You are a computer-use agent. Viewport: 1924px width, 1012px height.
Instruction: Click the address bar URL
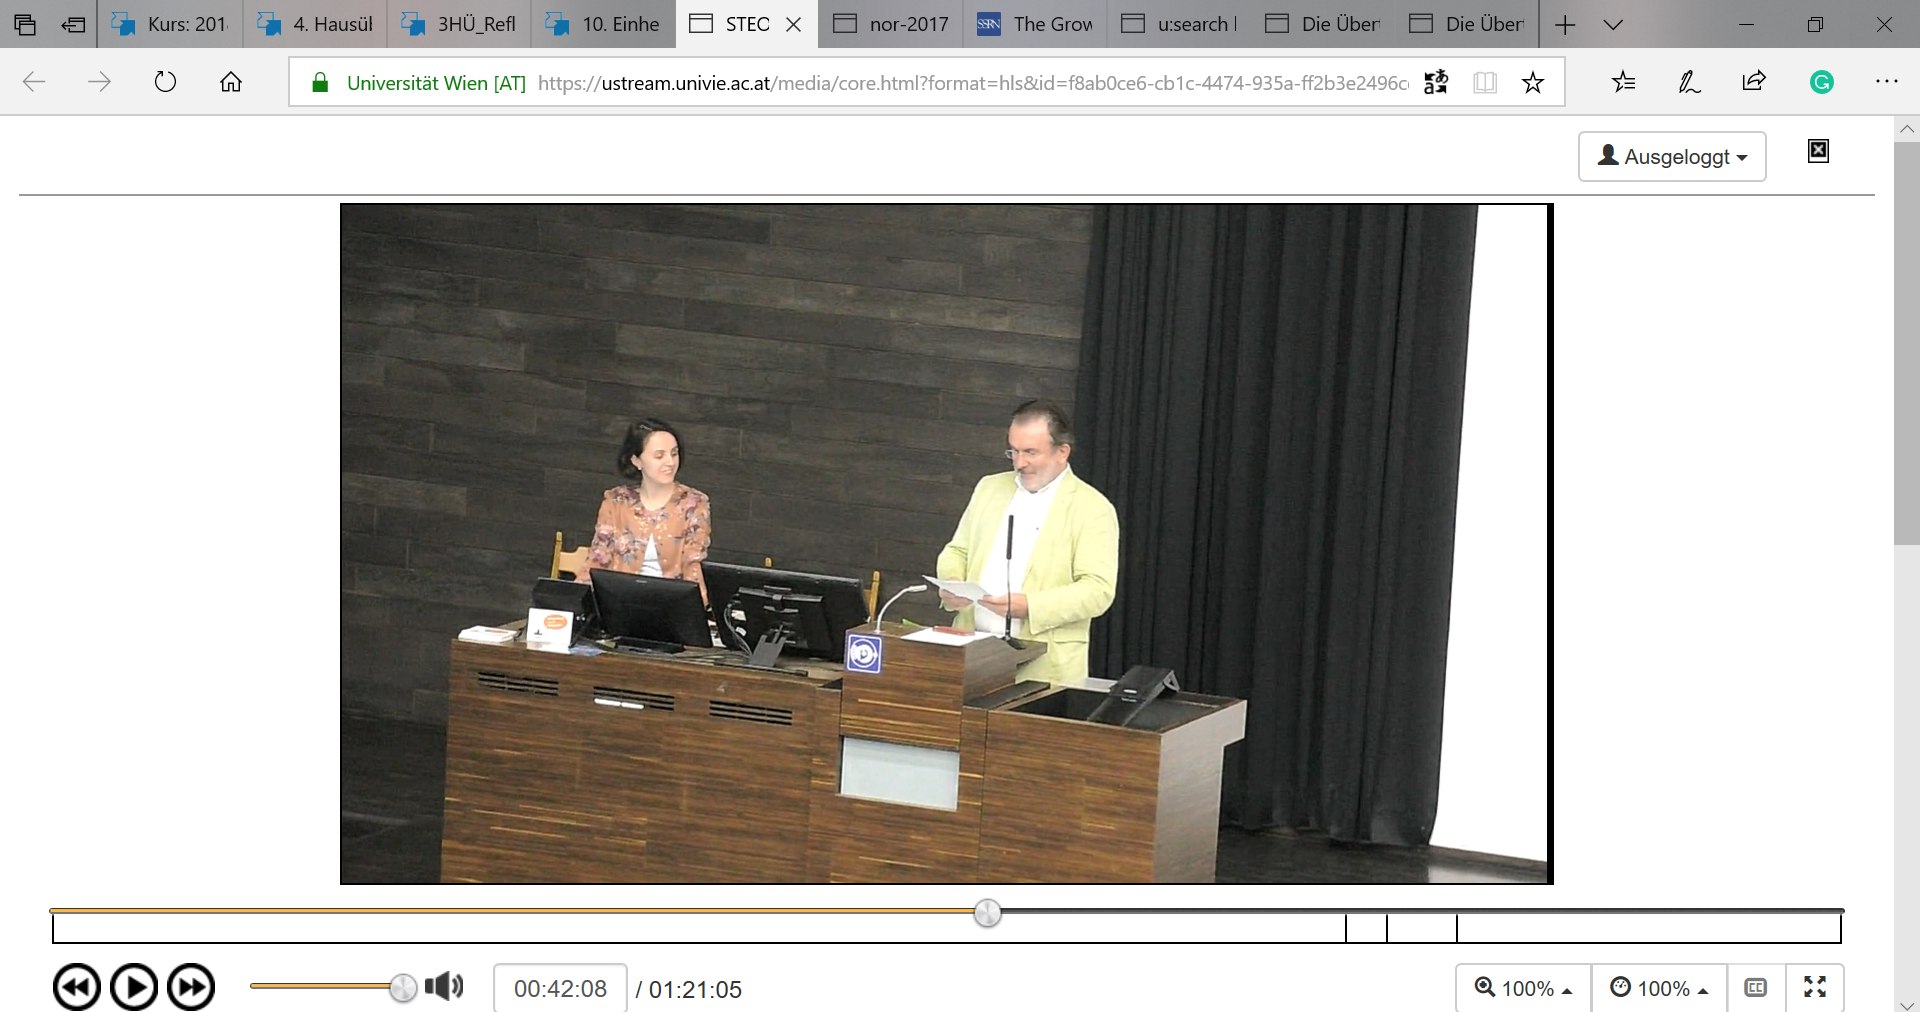coord(972,83)
